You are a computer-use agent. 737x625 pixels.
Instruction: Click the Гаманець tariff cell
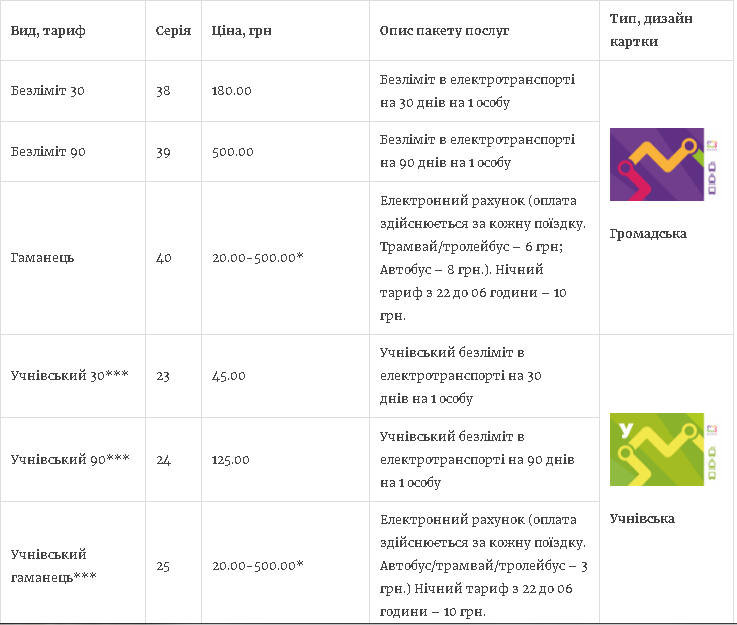[x=43, y=258]
